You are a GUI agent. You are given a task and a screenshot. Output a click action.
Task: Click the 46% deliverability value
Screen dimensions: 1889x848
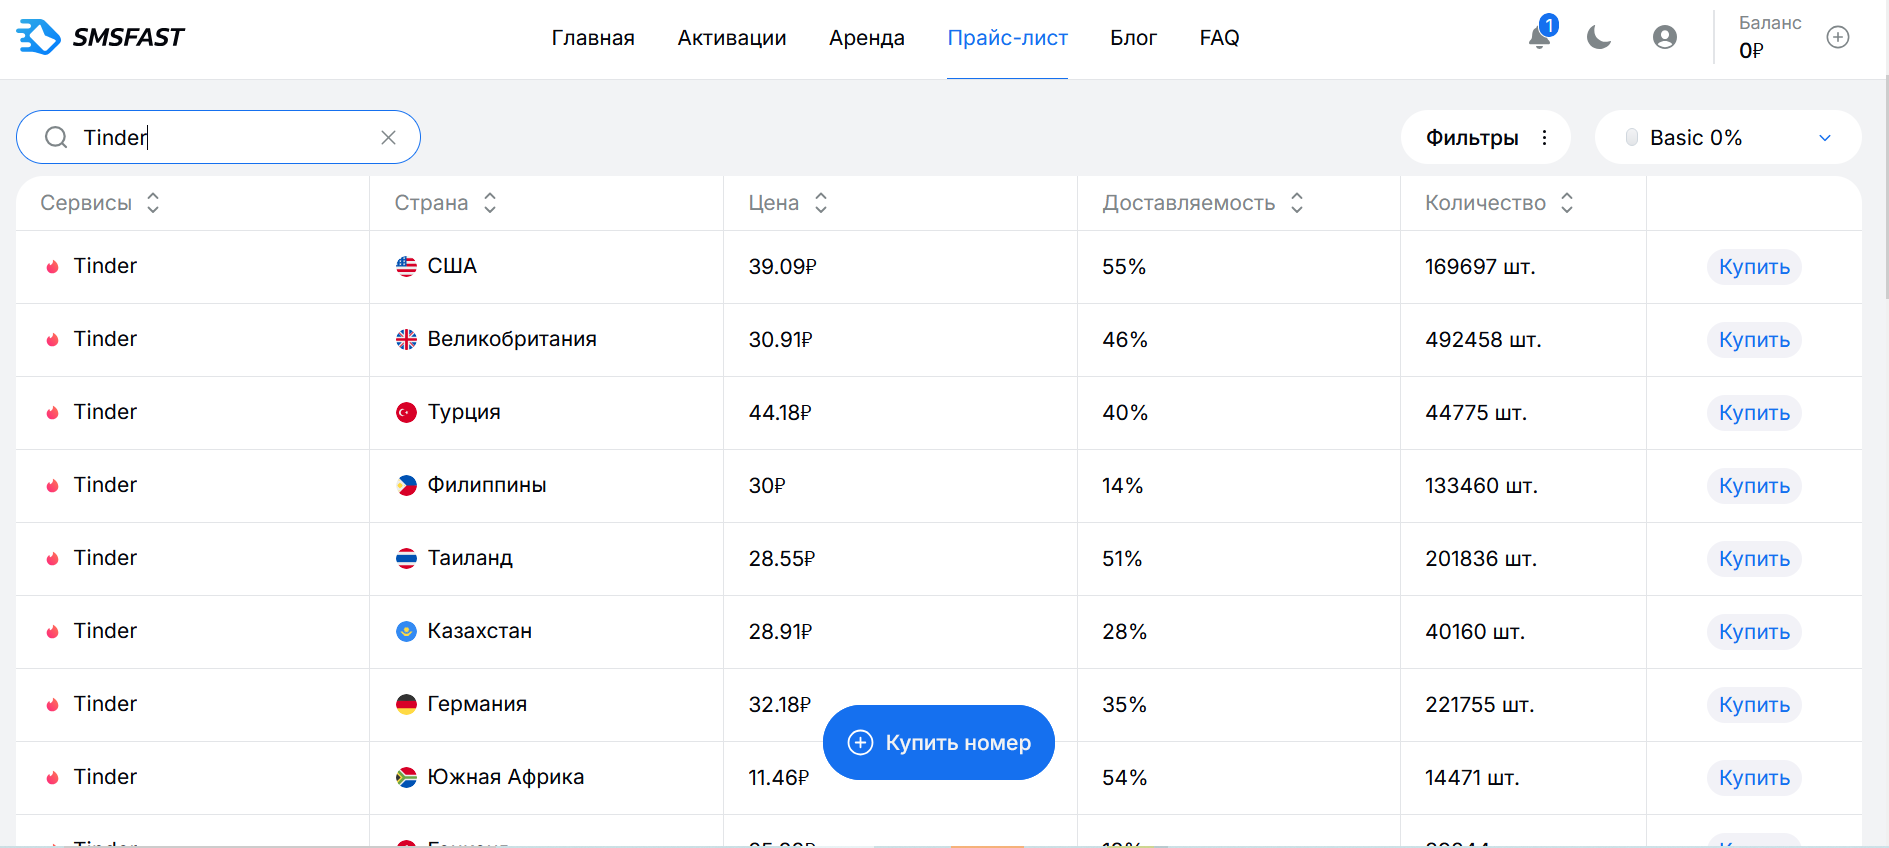pyautogui.click(x=1125, y=340)
